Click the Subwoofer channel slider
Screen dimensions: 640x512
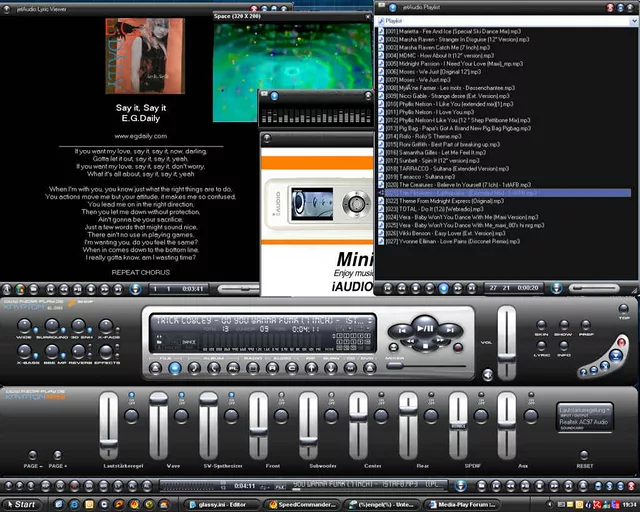click(x=308, y=411)
